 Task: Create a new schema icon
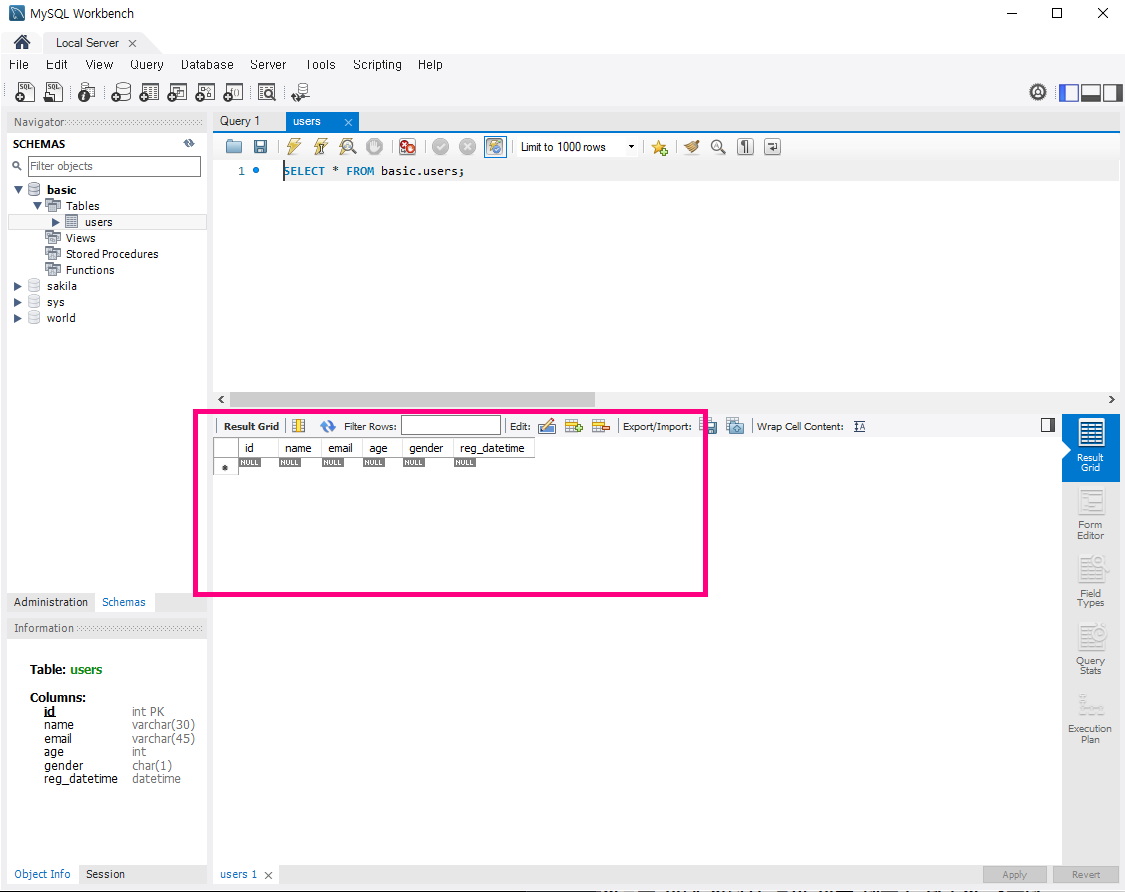(x=121, y=92)
